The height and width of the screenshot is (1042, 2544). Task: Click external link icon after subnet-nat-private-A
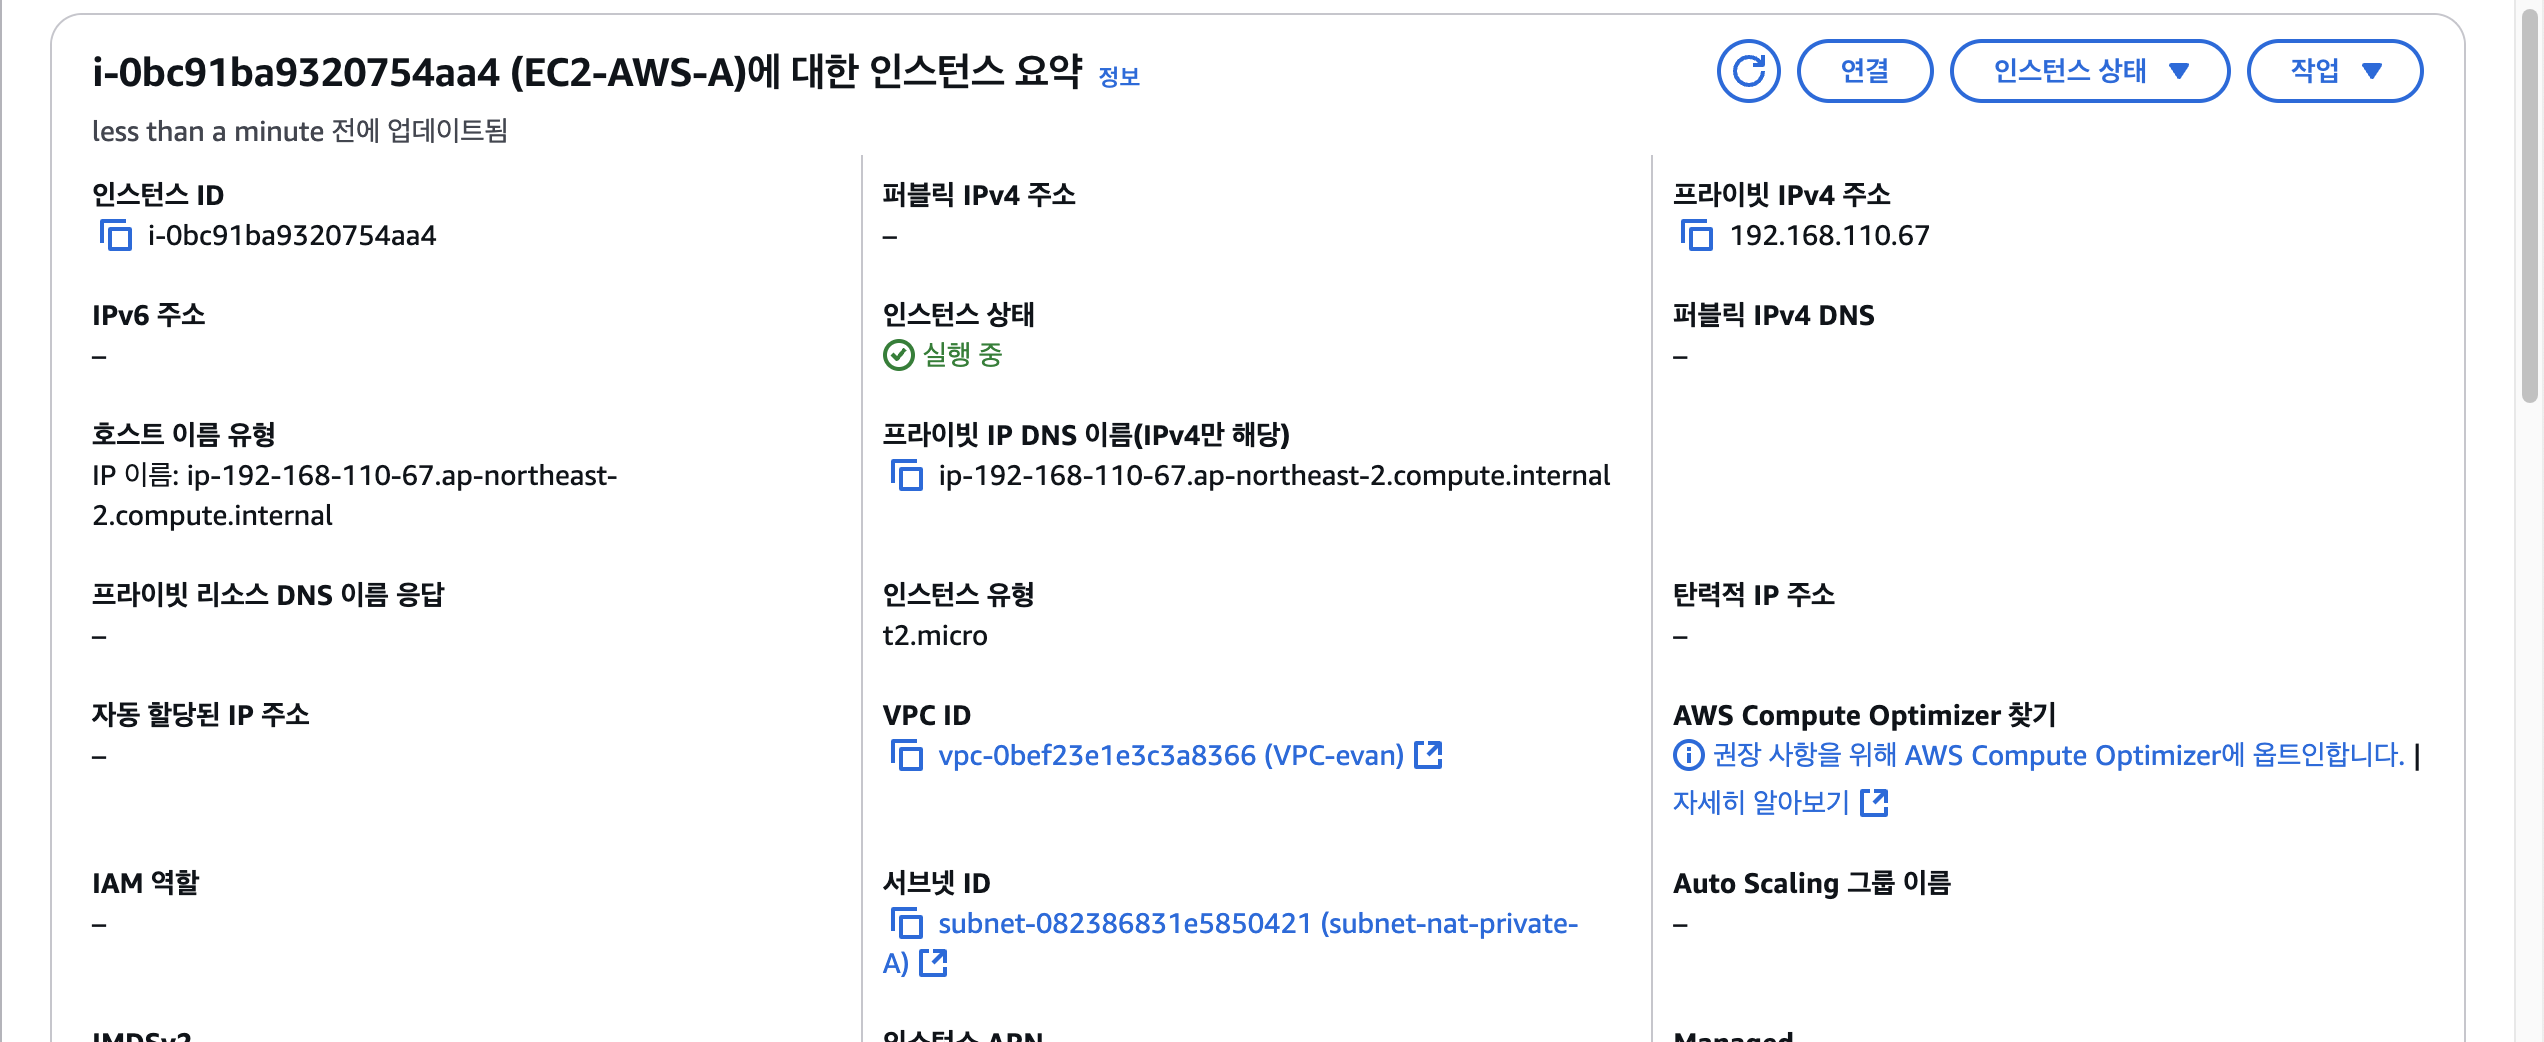(x=934, y=963)
